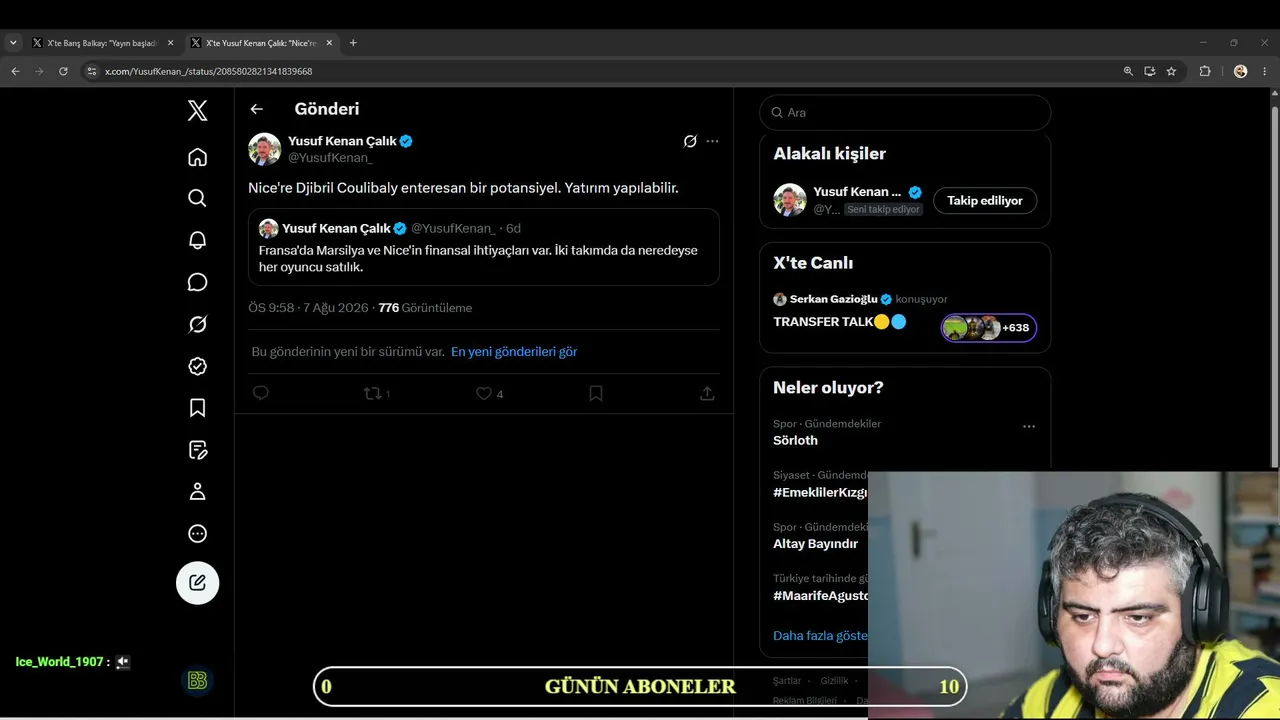Close the 'X'te Barış Balkay' tab

[170, 43]
